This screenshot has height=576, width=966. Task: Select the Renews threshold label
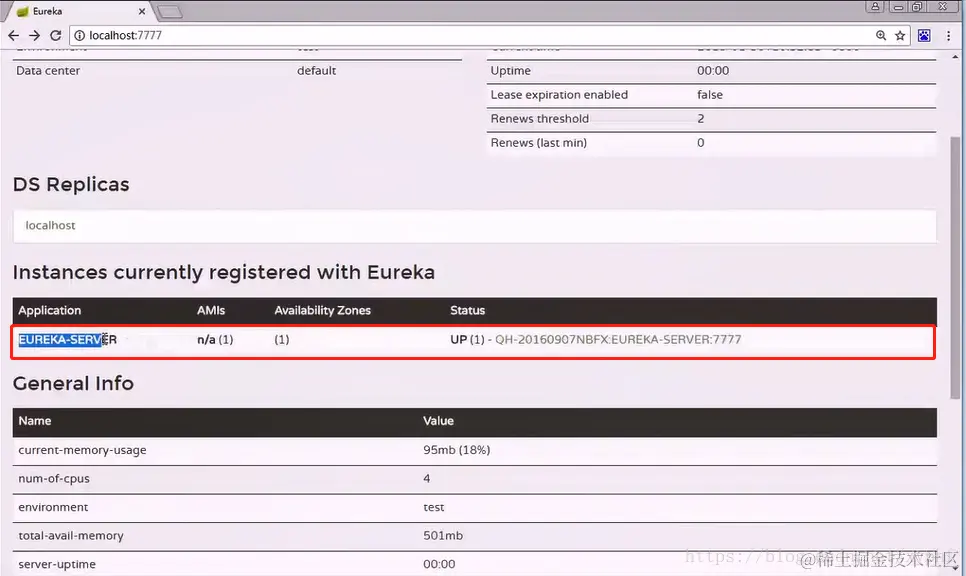(x=540, y=119)
